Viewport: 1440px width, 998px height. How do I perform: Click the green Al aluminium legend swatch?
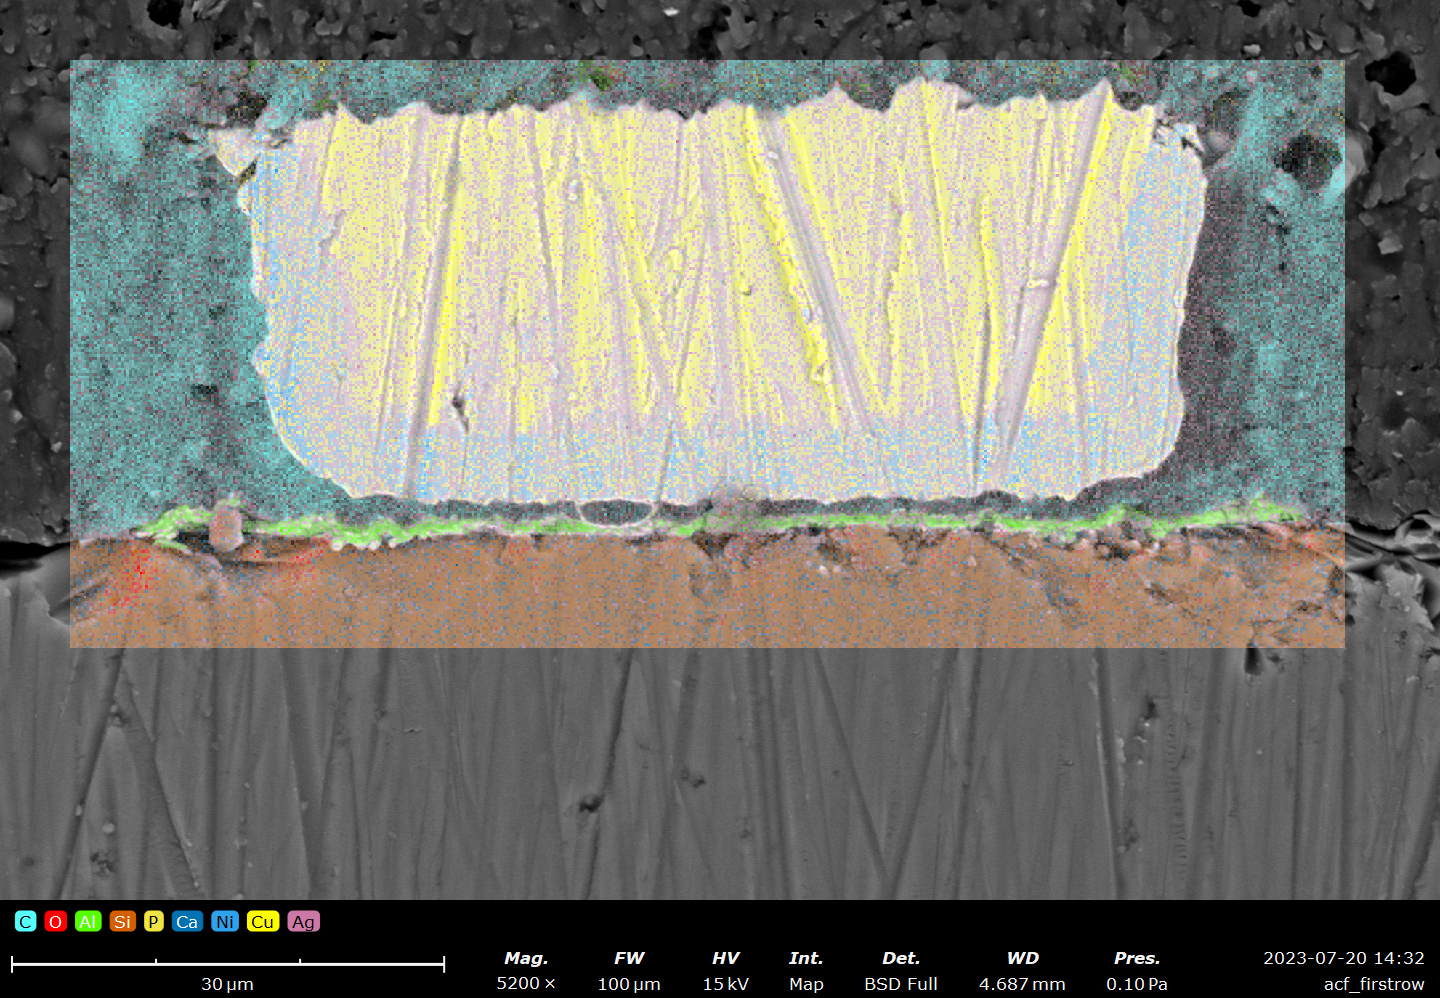88,921
